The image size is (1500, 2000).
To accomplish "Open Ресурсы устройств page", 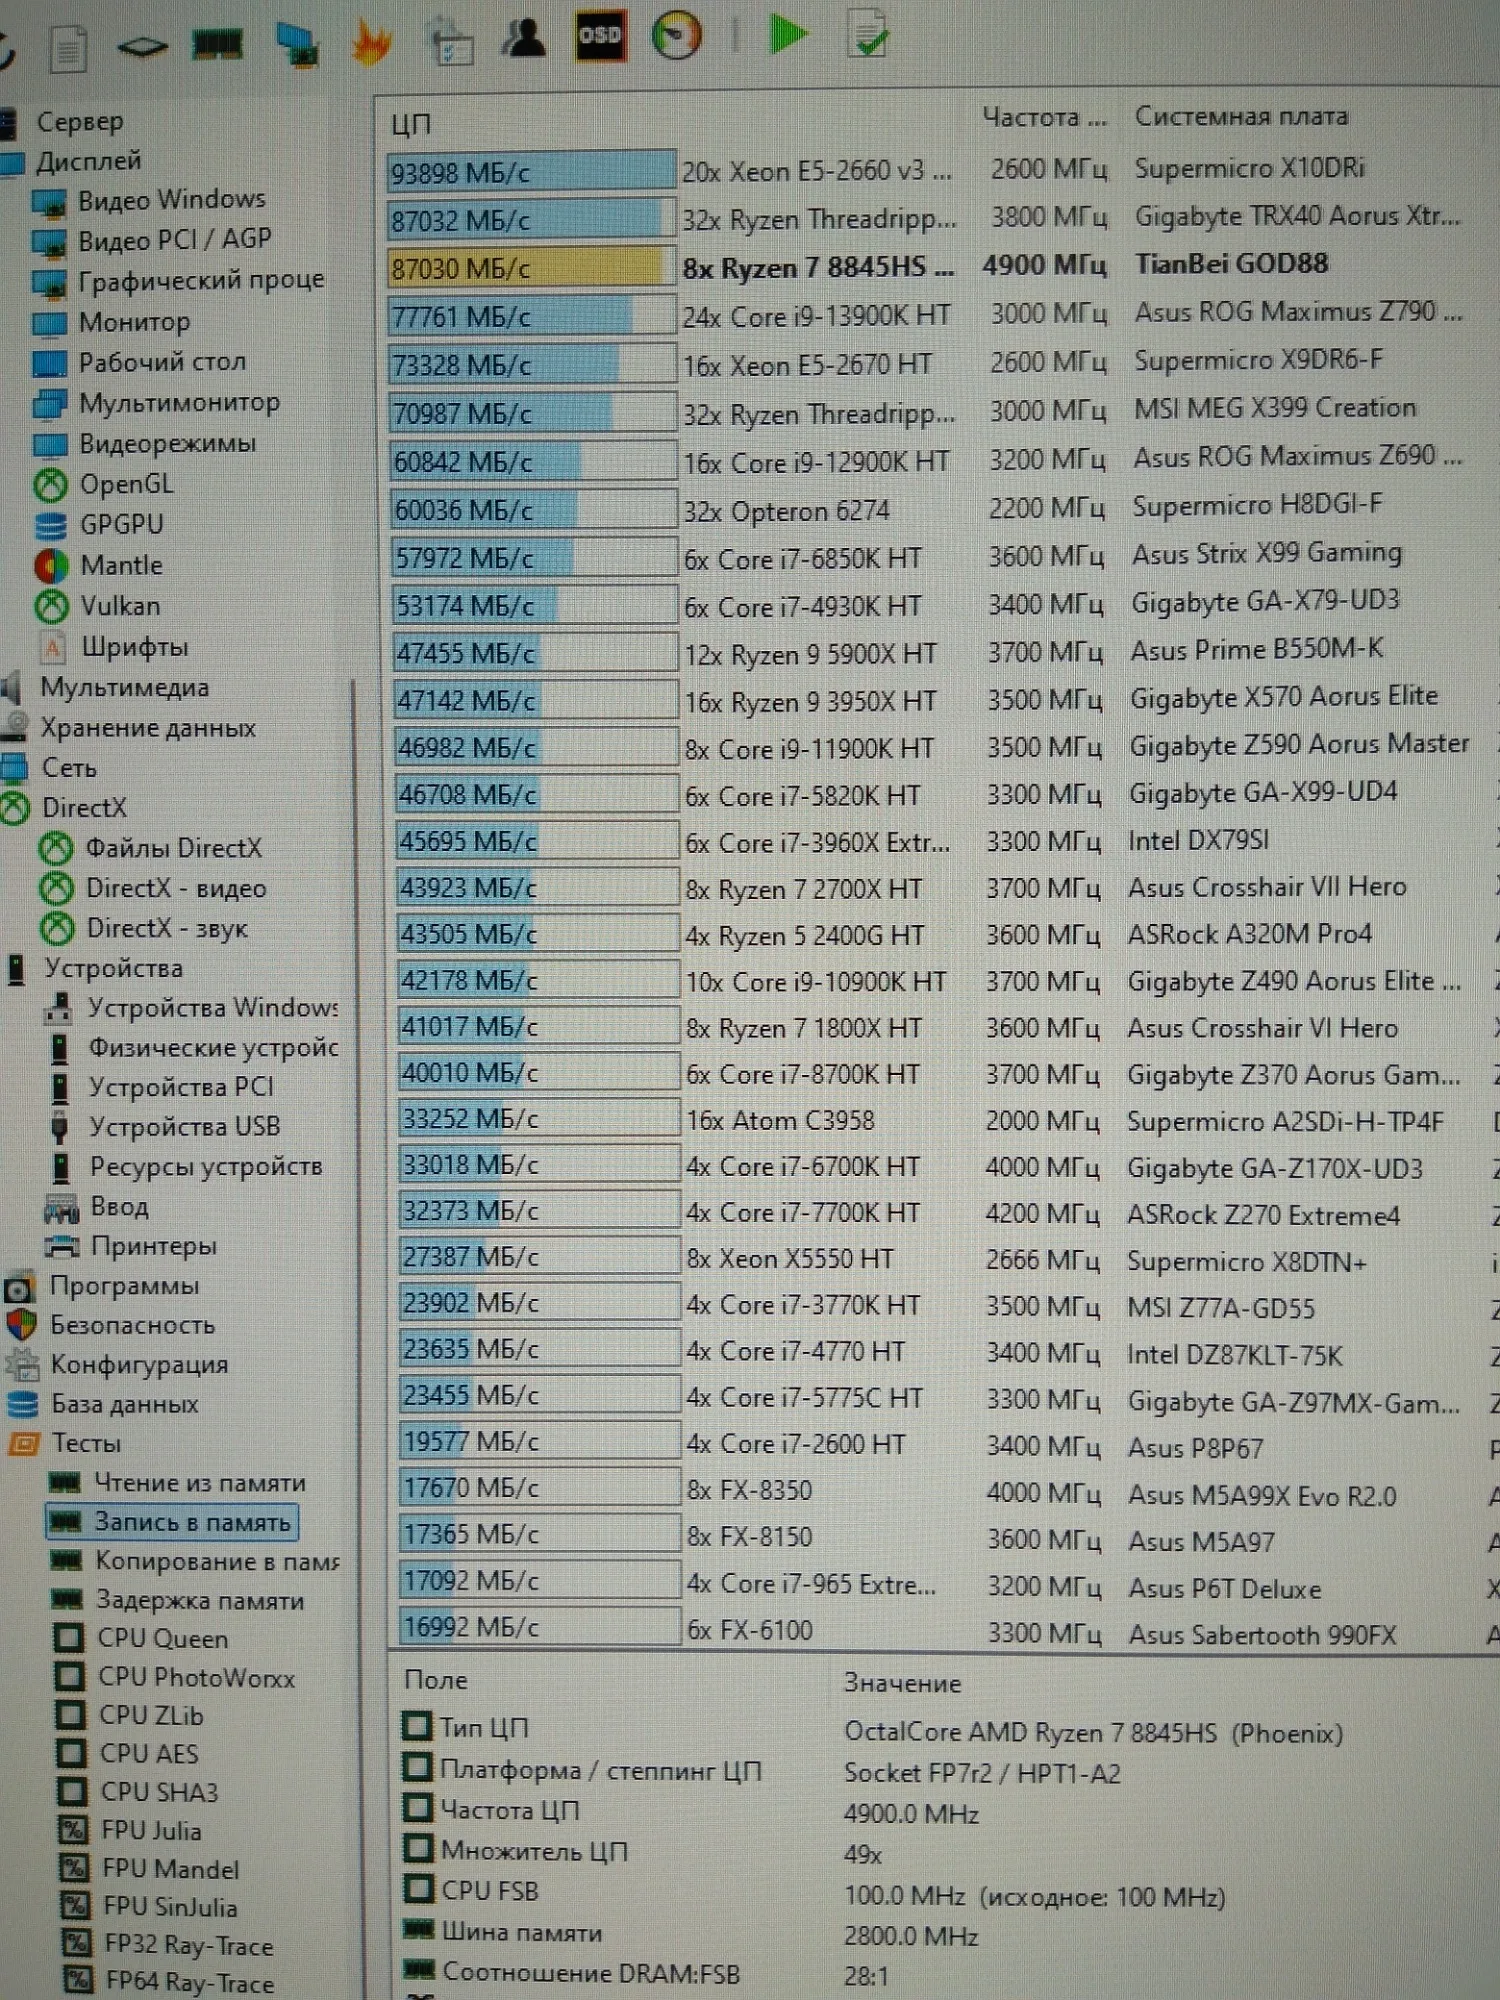I will (x=206, y=1167).
